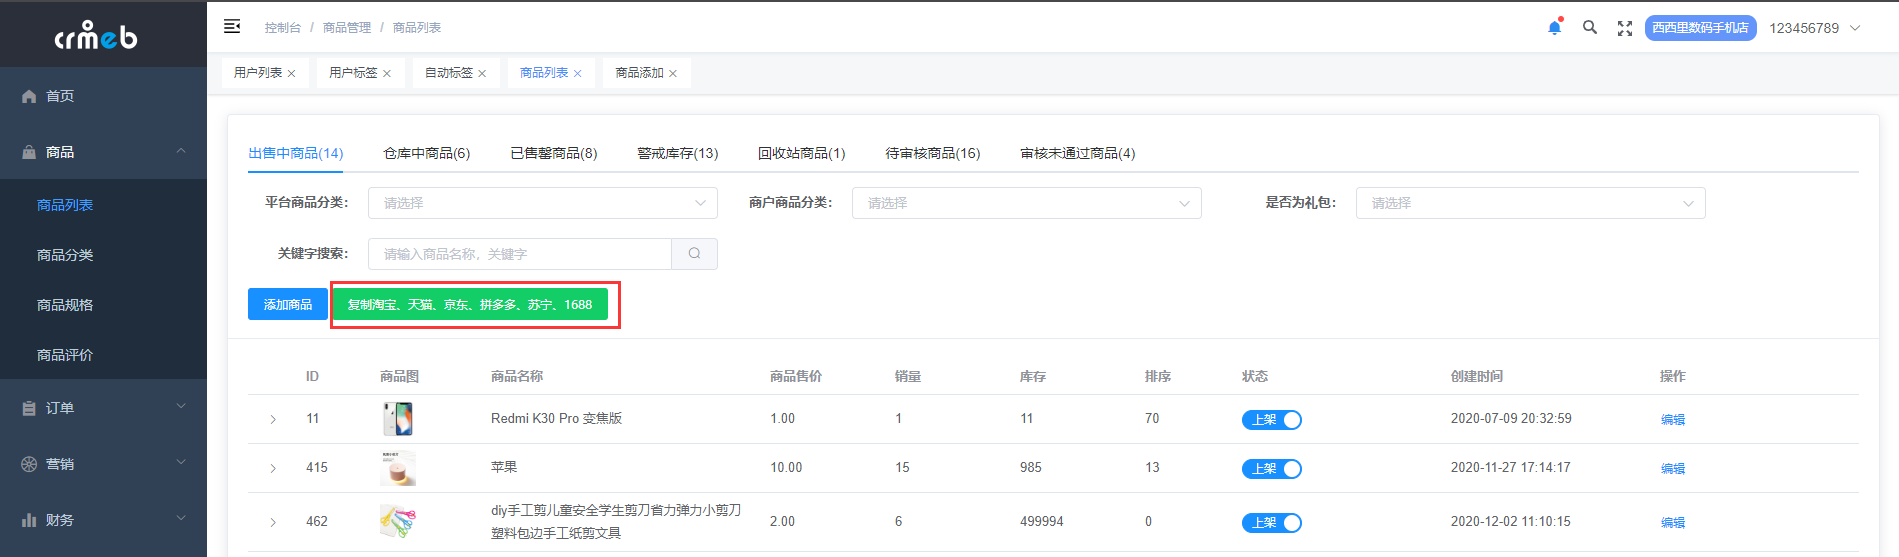Click 控制台 breadcrumb link

[282, 28]
